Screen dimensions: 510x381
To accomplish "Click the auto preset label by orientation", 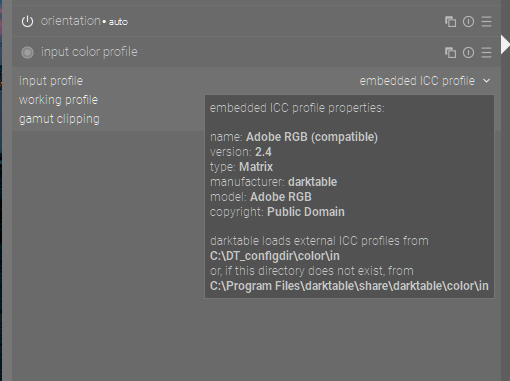I will [x=118, y=22].
